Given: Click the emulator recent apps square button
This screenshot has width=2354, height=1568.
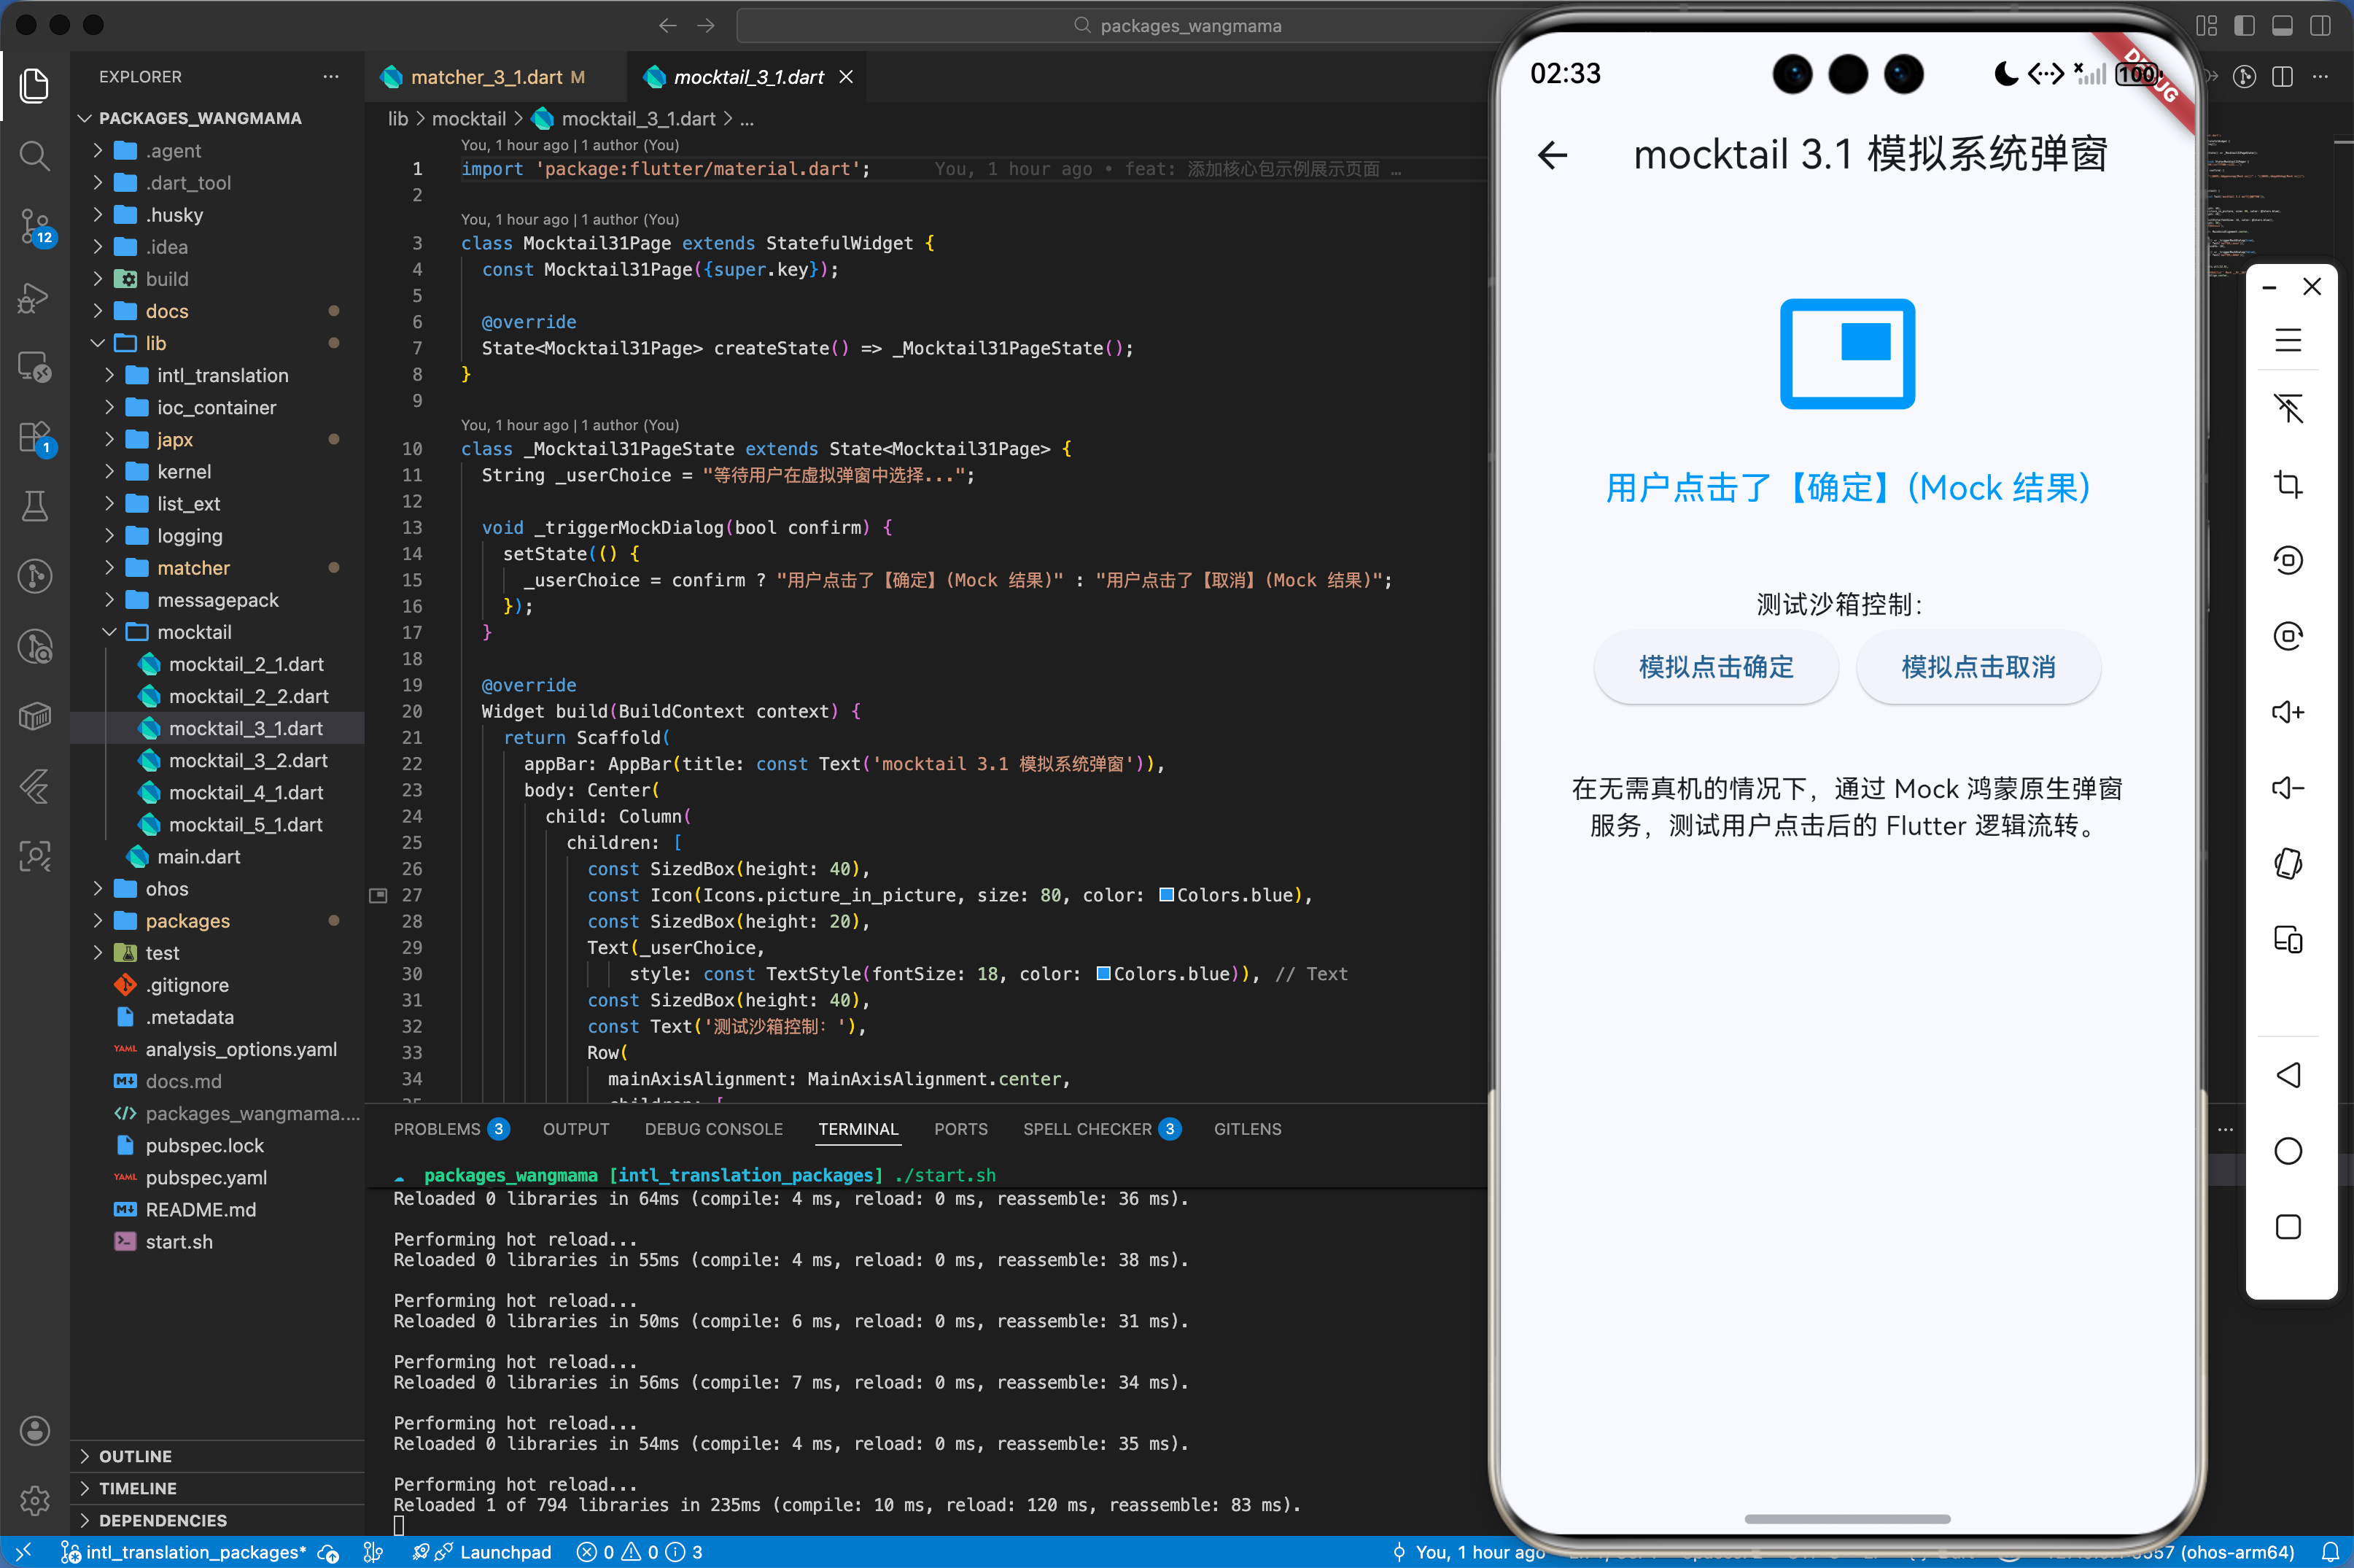Looking at the screenshot, I should coord(2288,1227).
